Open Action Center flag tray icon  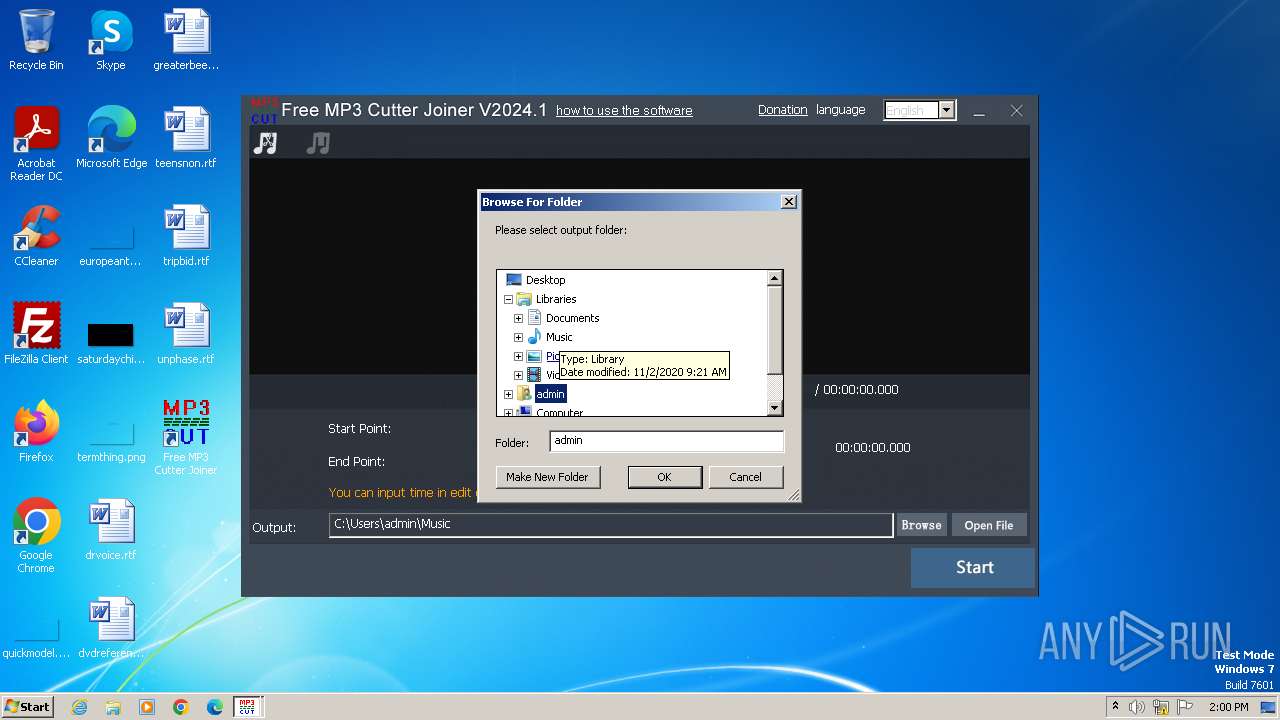[x=1185, y=707]
